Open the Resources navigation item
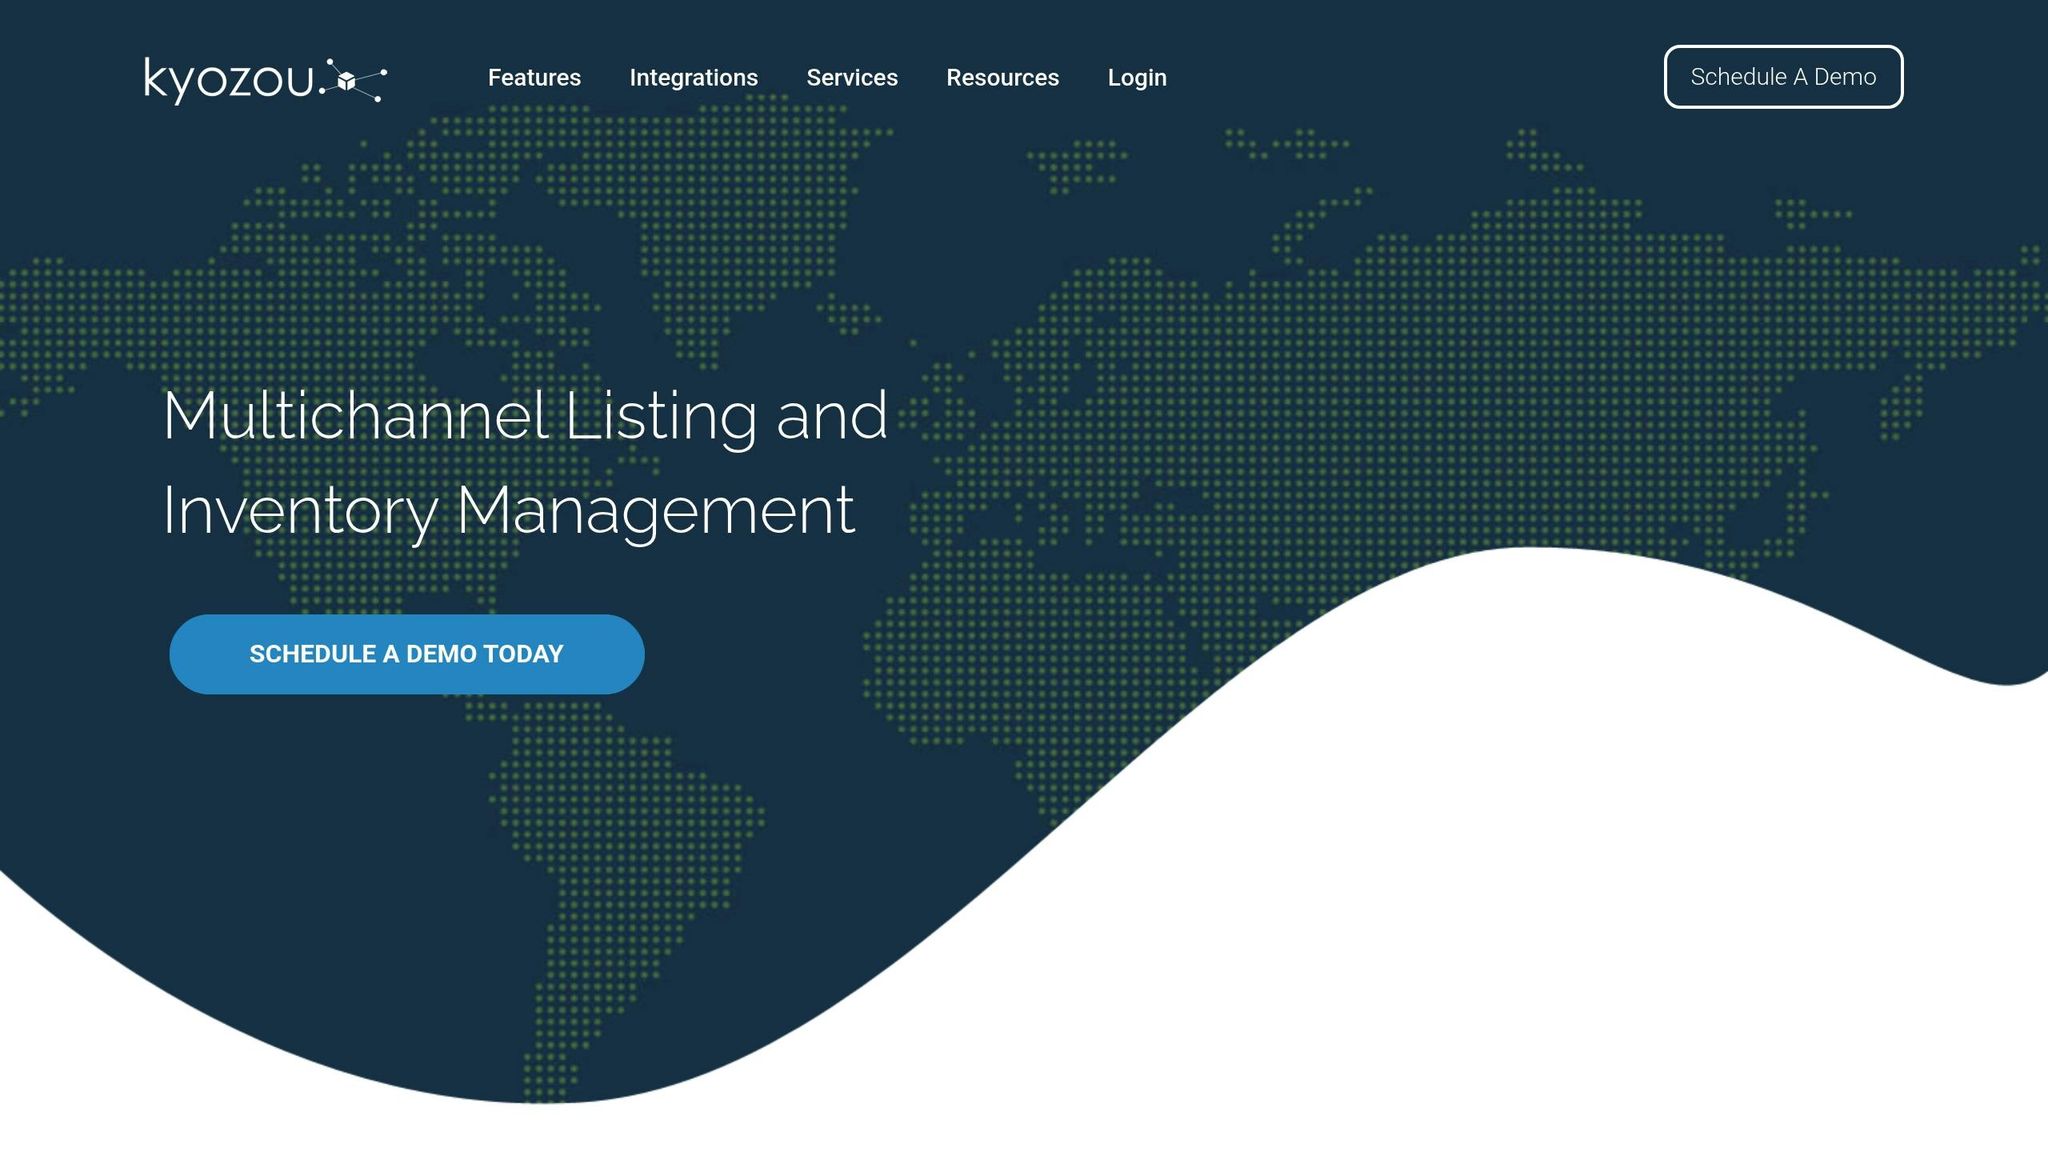The width and height of the screenshot is (2048, 1152). (x=1002, y=78)
